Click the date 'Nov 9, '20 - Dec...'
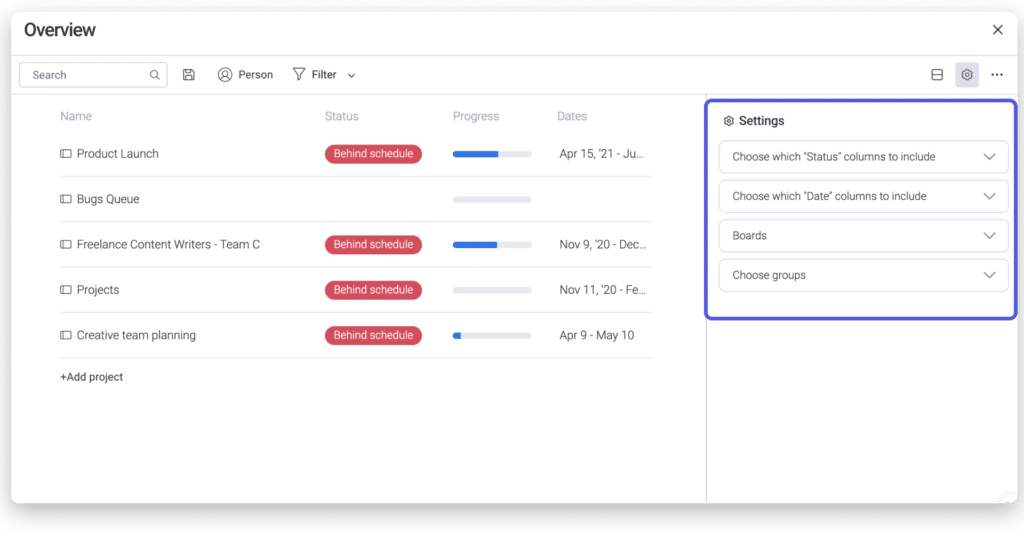This screenshot has height=538, width=1024. pos(603,244)
